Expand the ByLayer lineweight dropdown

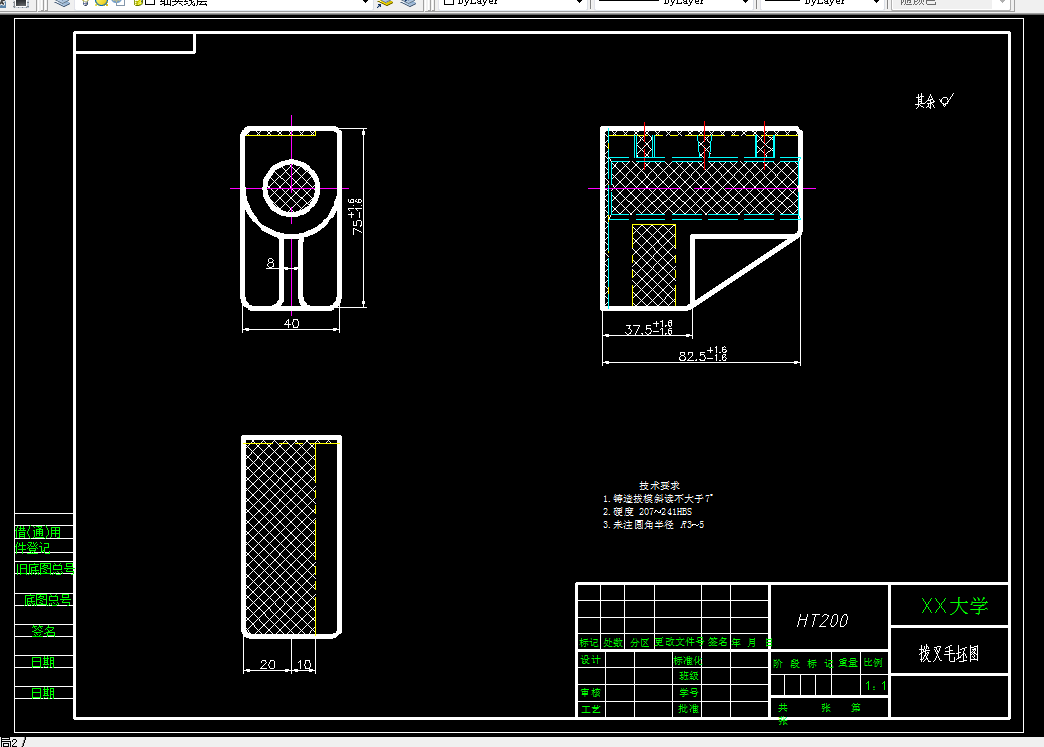click(877, 3)
